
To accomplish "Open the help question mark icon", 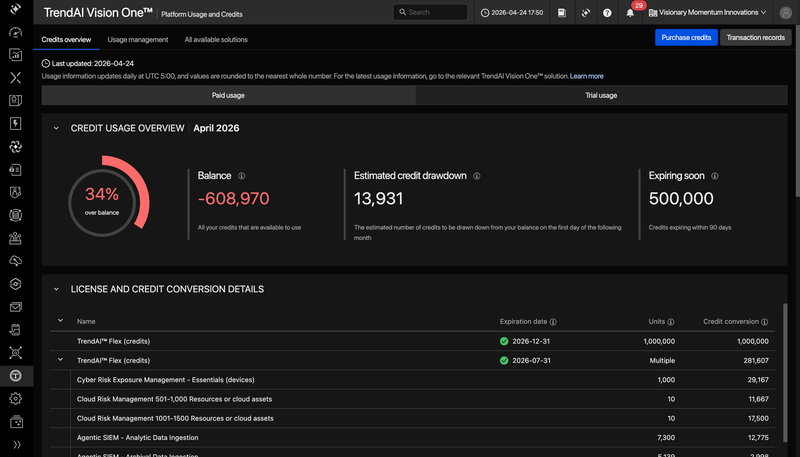I will (x=607, y=13).
